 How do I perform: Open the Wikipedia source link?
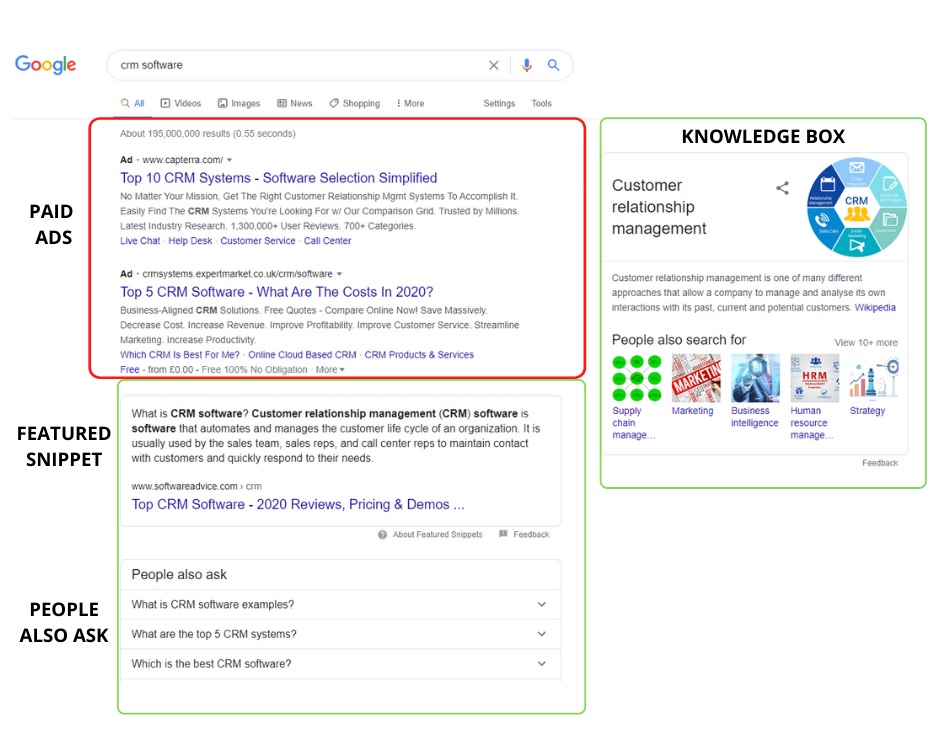(x=875, y=308)
